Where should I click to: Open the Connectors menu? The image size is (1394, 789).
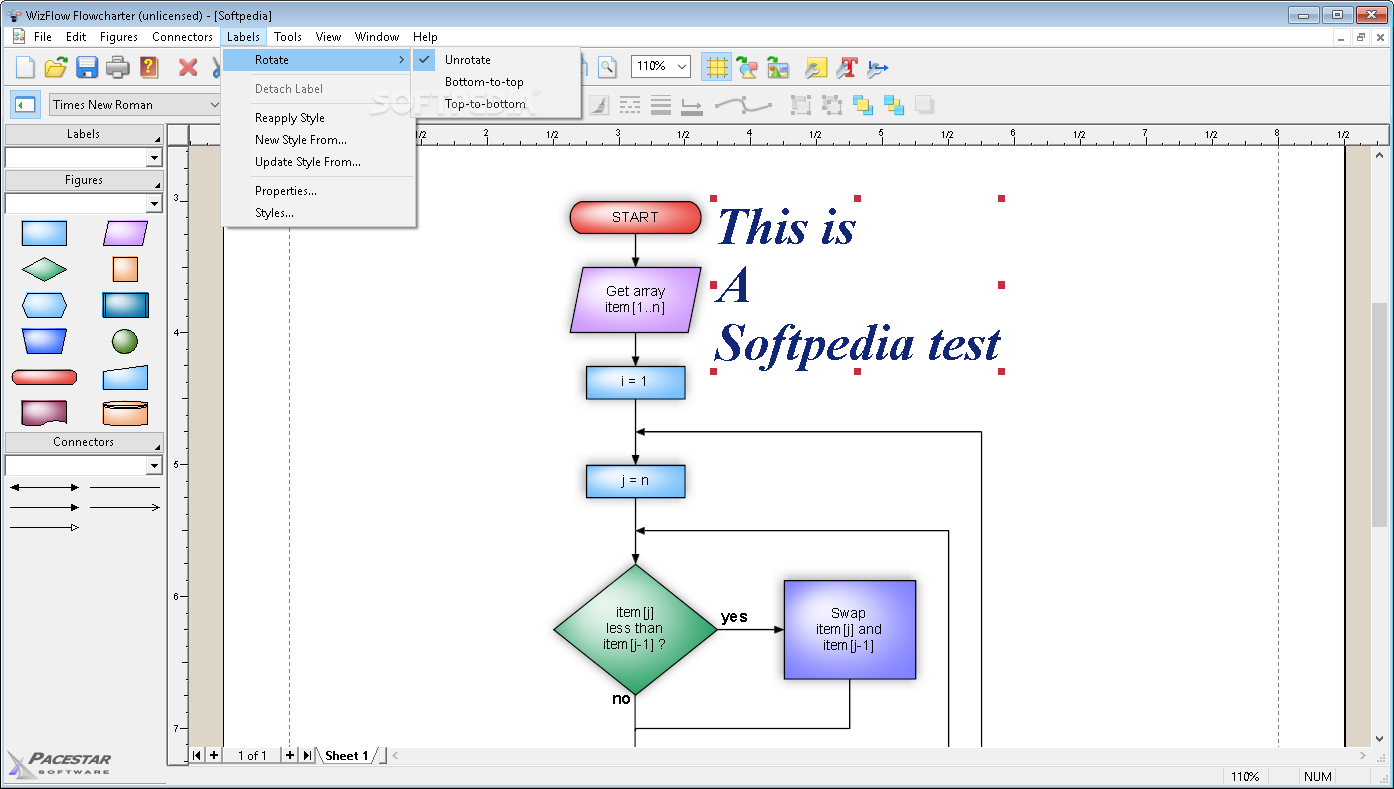(x=182, y=37)
